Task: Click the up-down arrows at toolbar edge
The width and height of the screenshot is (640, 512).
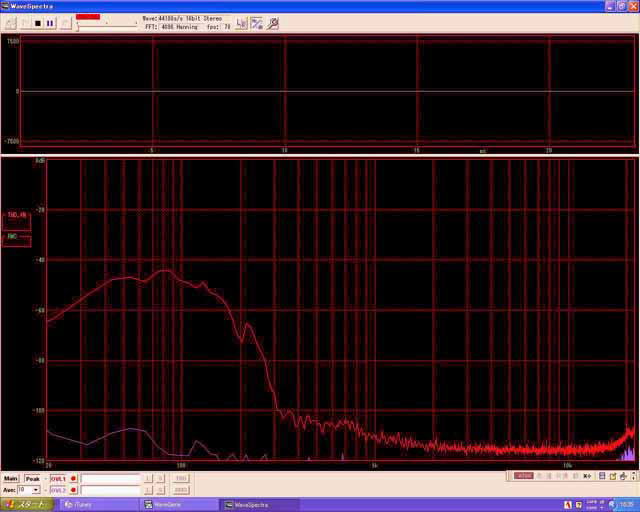Action: tap(634, 476)
